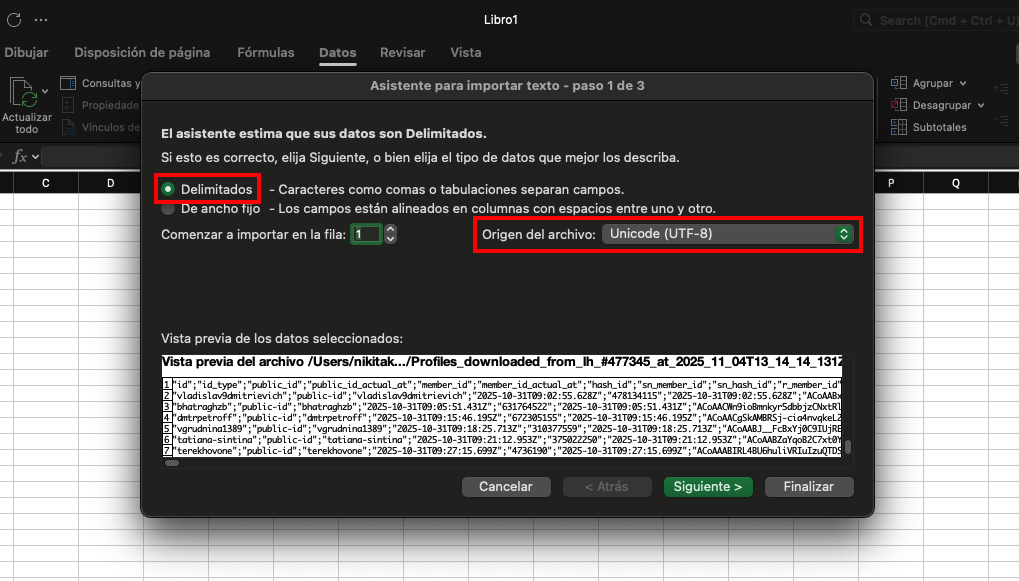
Task: Switch to the Fórmulas ribbon tab
Action: point(265,53)
